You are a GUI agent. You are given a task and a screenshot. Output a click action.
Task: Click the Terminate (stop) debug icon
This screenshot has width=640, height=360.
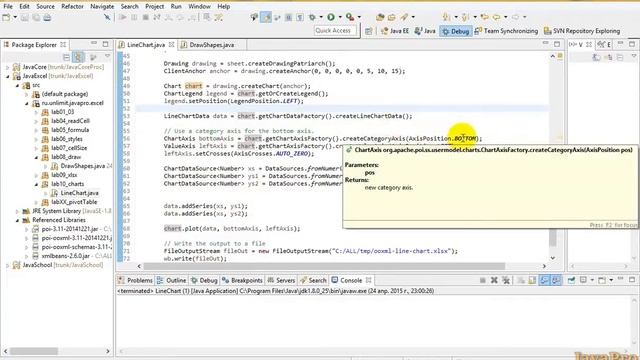pos(145,17)
